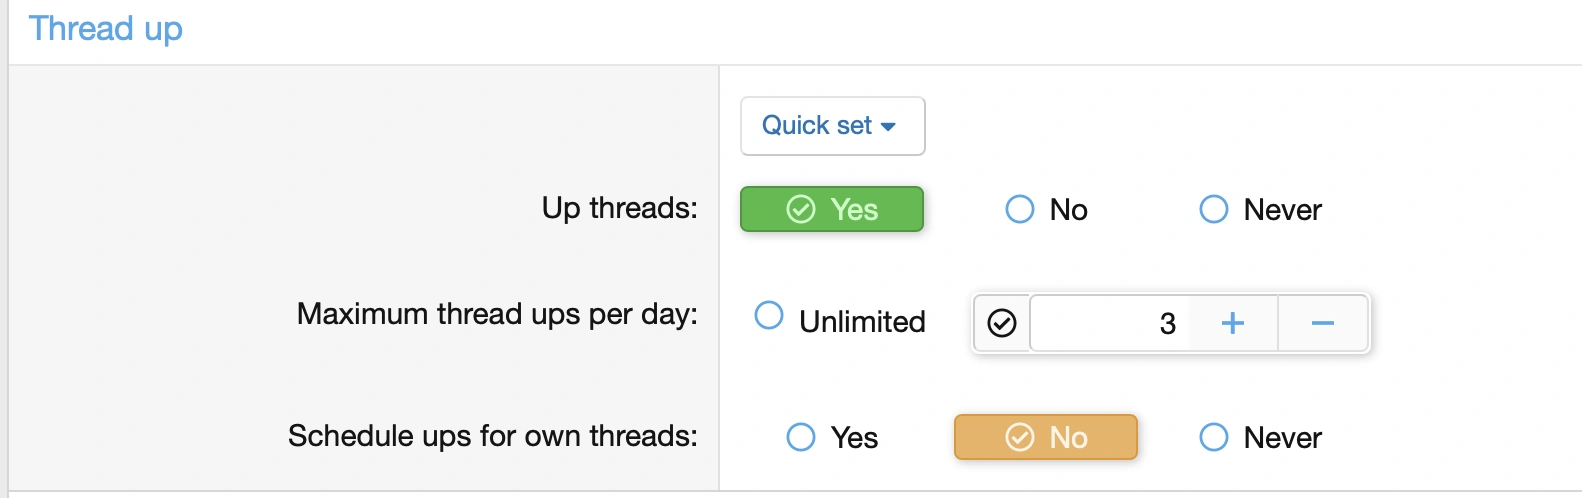Click the maximum thread ups number field
The width and height of the screenshot is (1582, 498).
[x=1110, y=323]
